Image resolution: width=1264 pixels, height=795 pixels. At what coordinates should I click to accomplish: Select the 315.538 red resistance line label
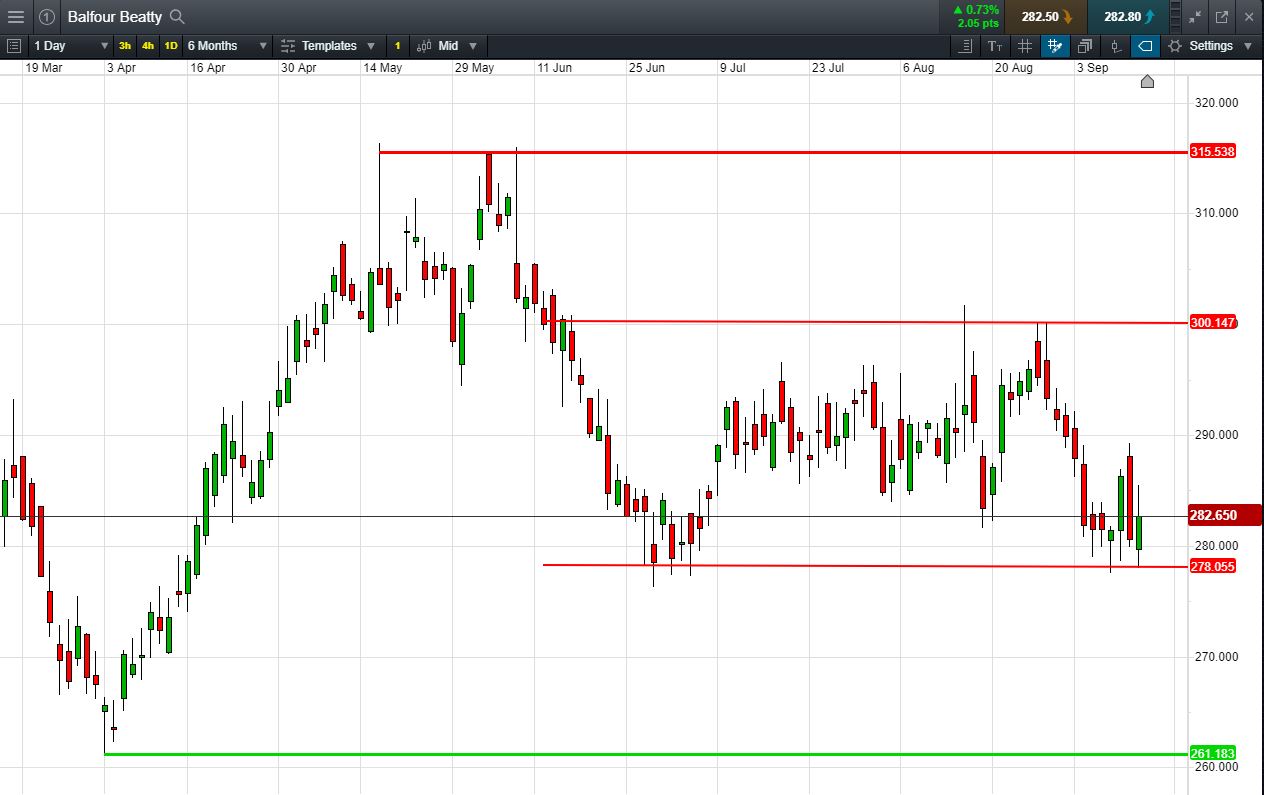tap(1213, 152)
